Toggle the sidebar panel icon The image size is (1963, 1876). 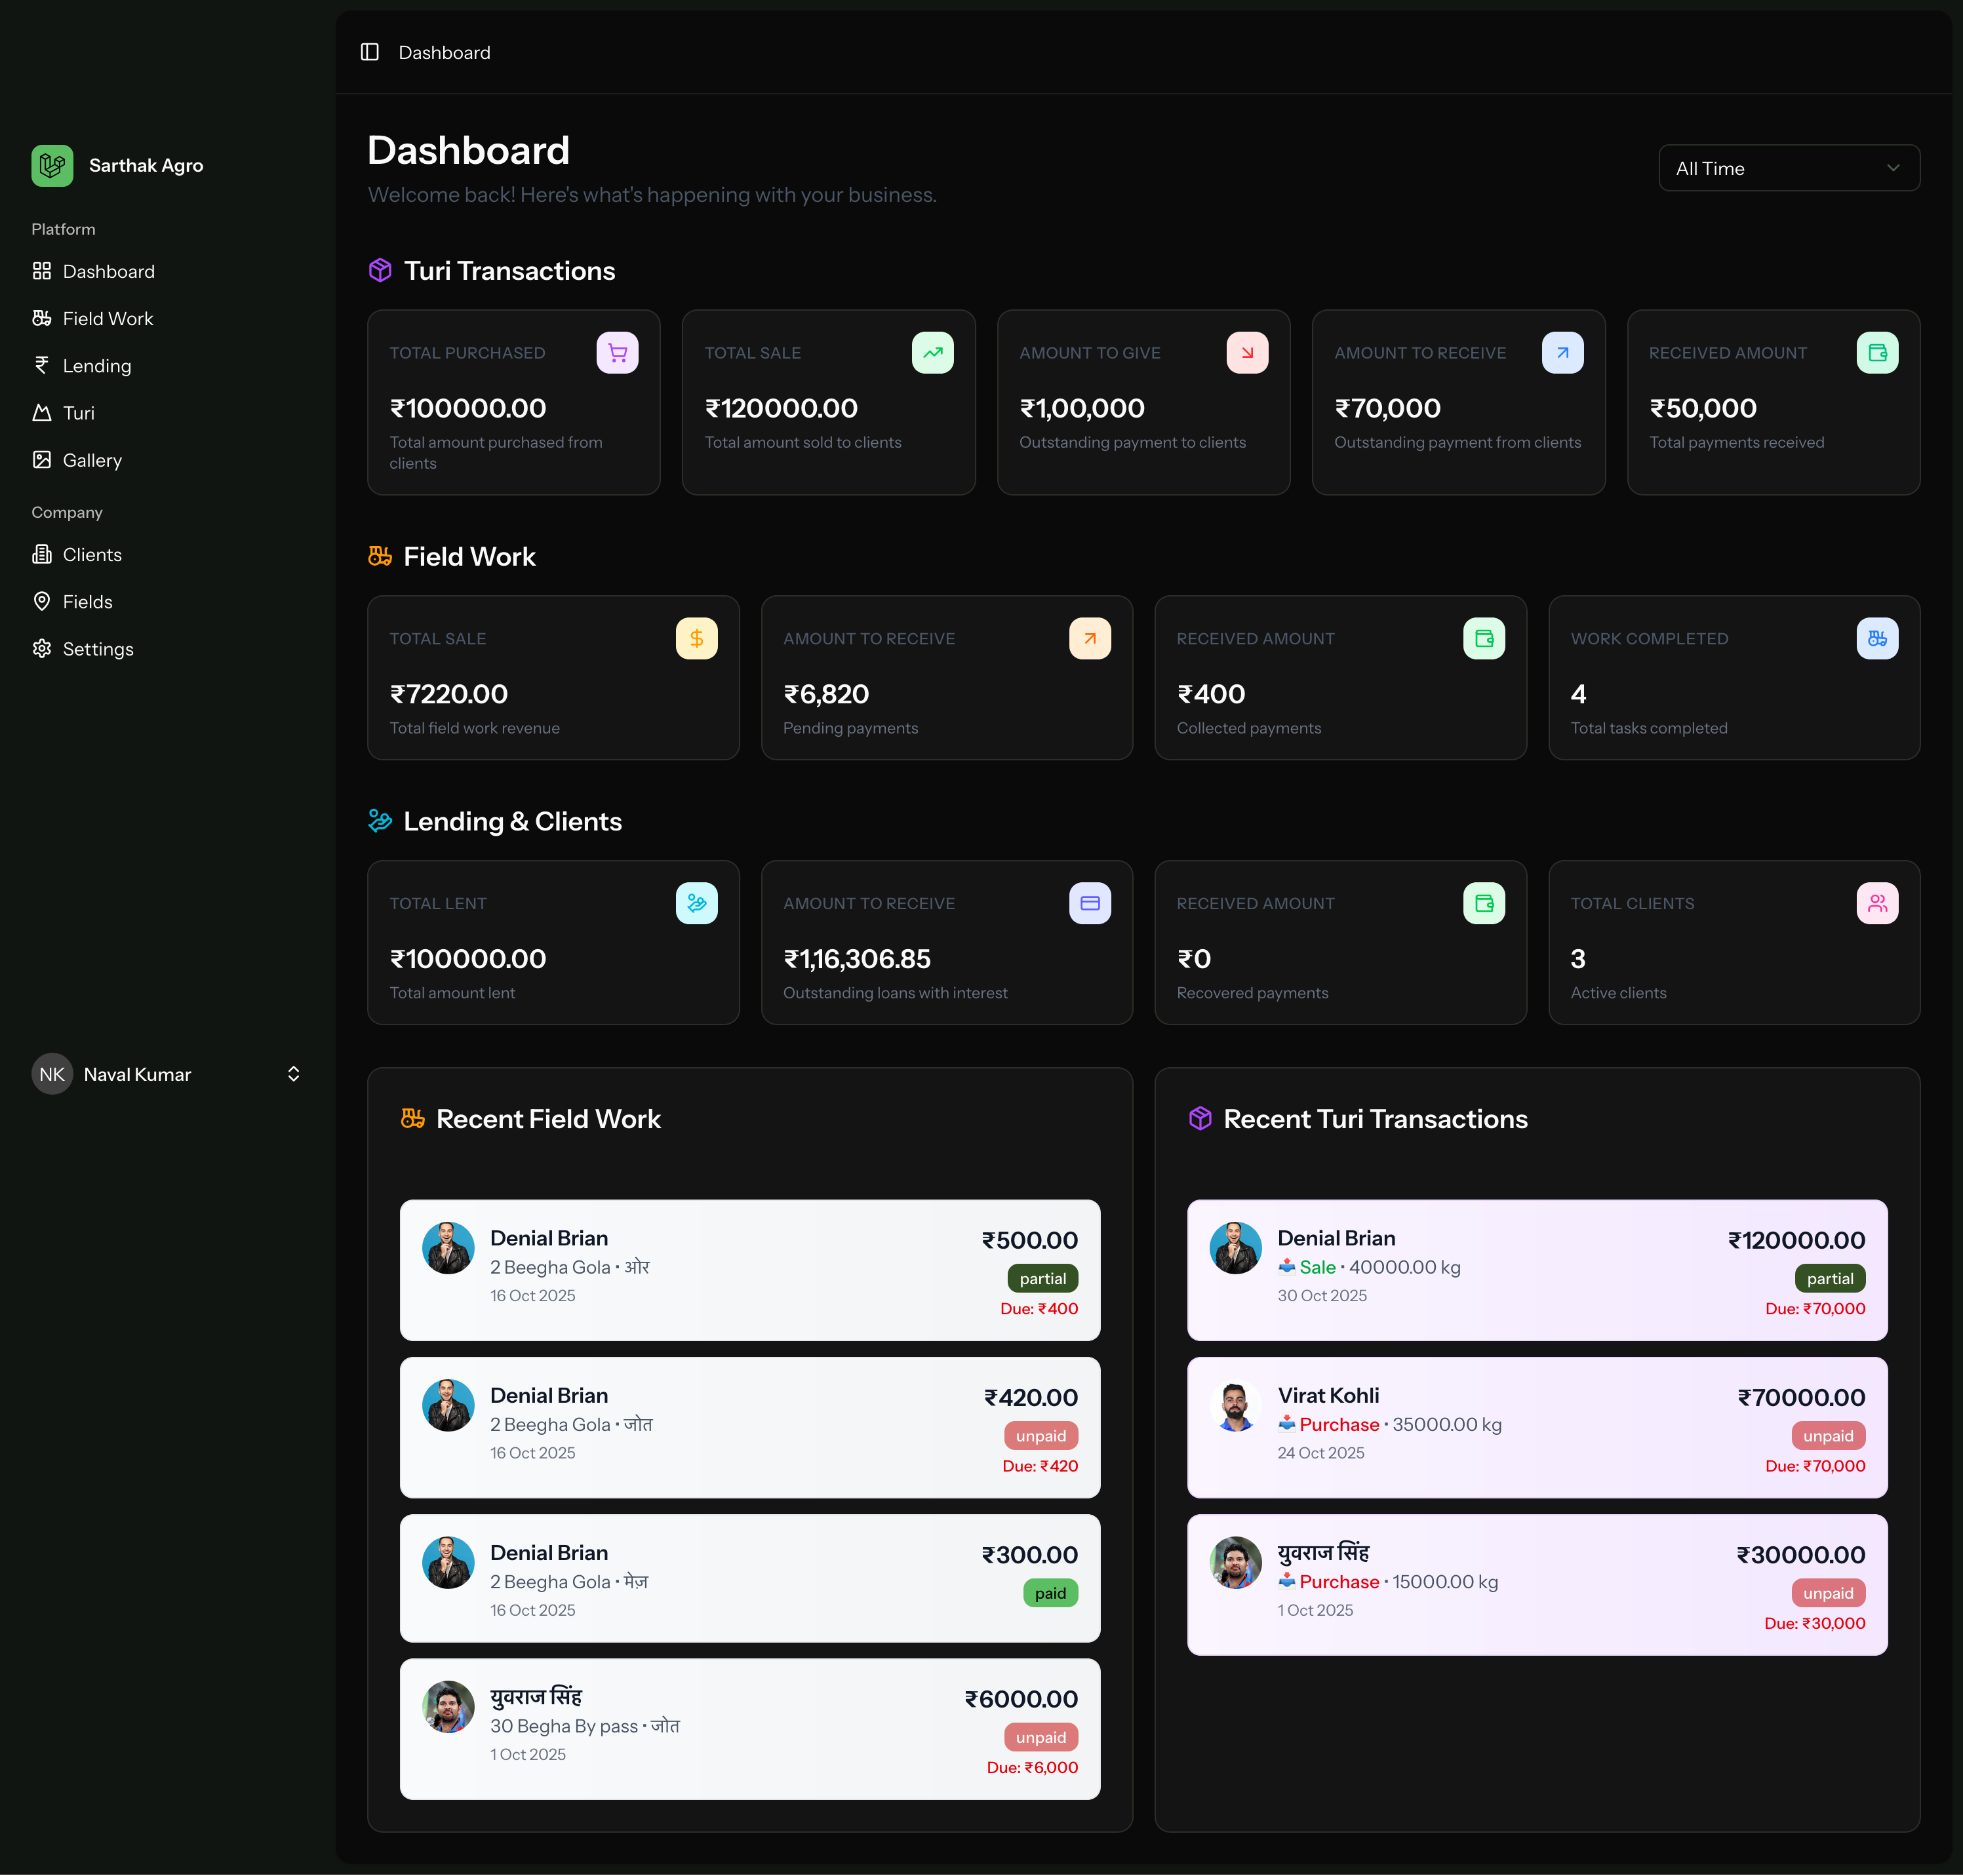pyautogui.click(x=370, y=52)
